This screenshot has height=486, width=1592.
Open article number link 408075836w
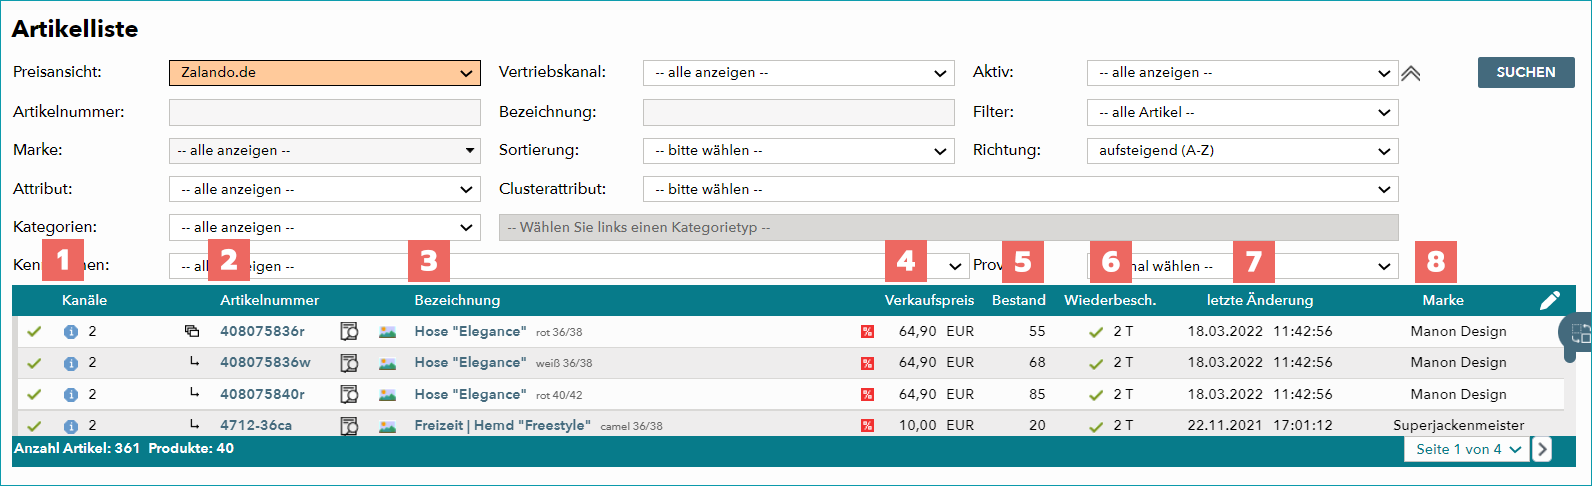(265, 362)
